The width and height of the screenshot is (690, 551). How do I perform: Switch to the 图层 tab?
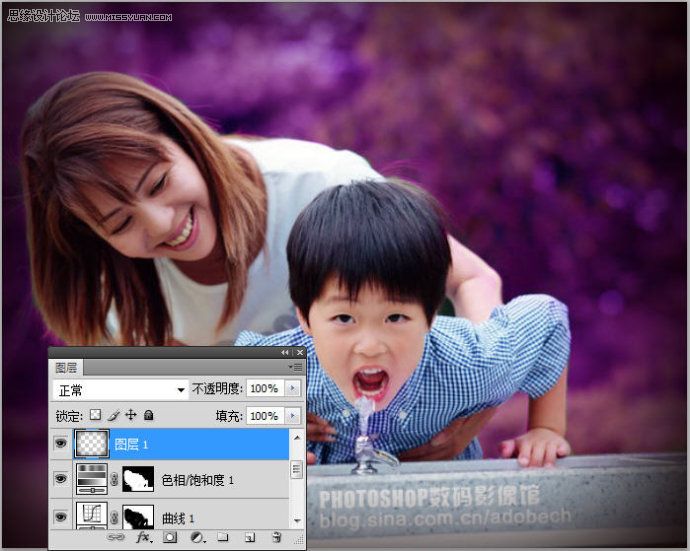(66, 367)
